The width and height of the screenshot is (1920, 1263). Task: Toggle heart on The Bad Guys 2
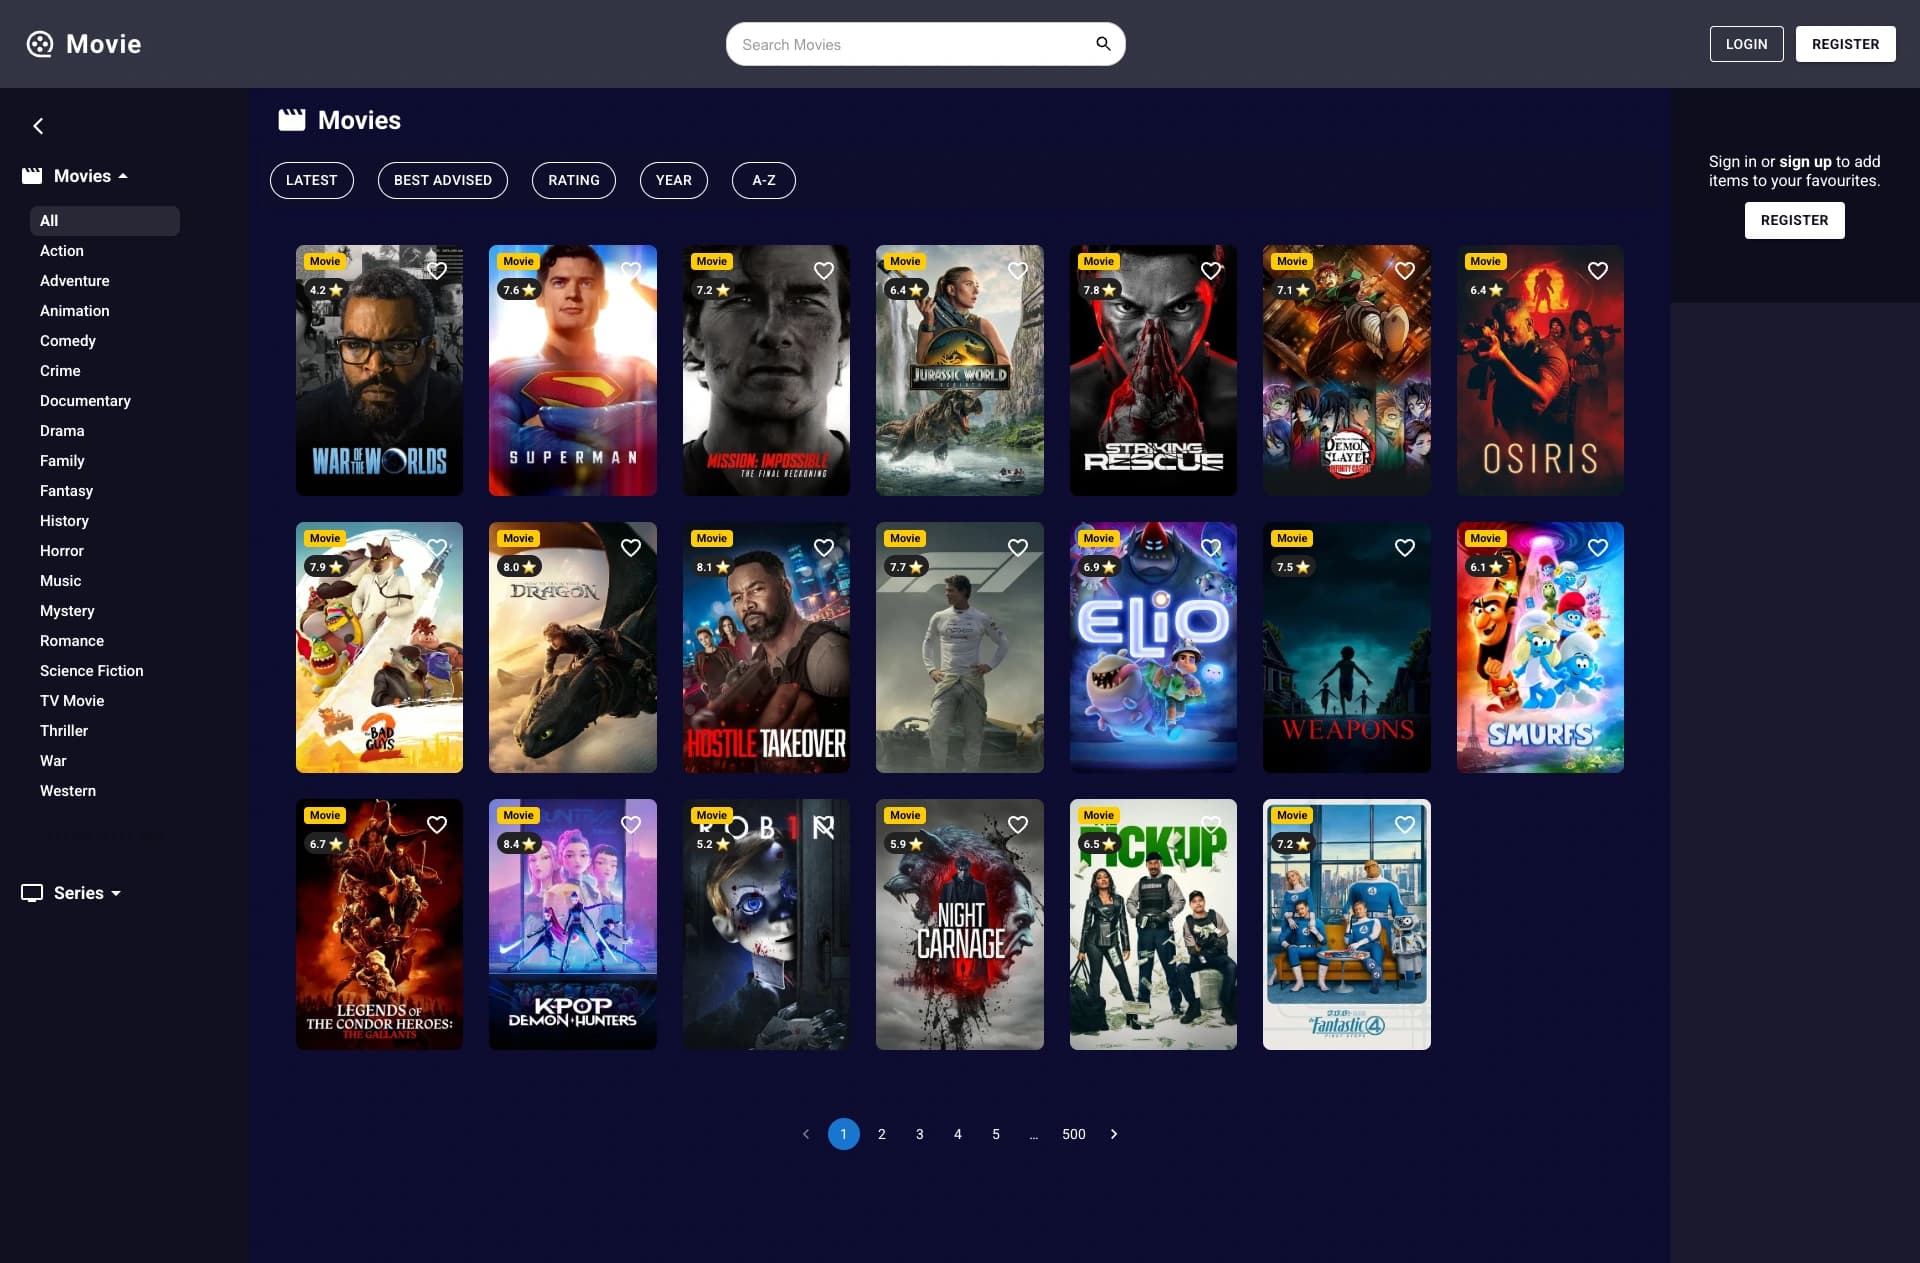[437, 548]
